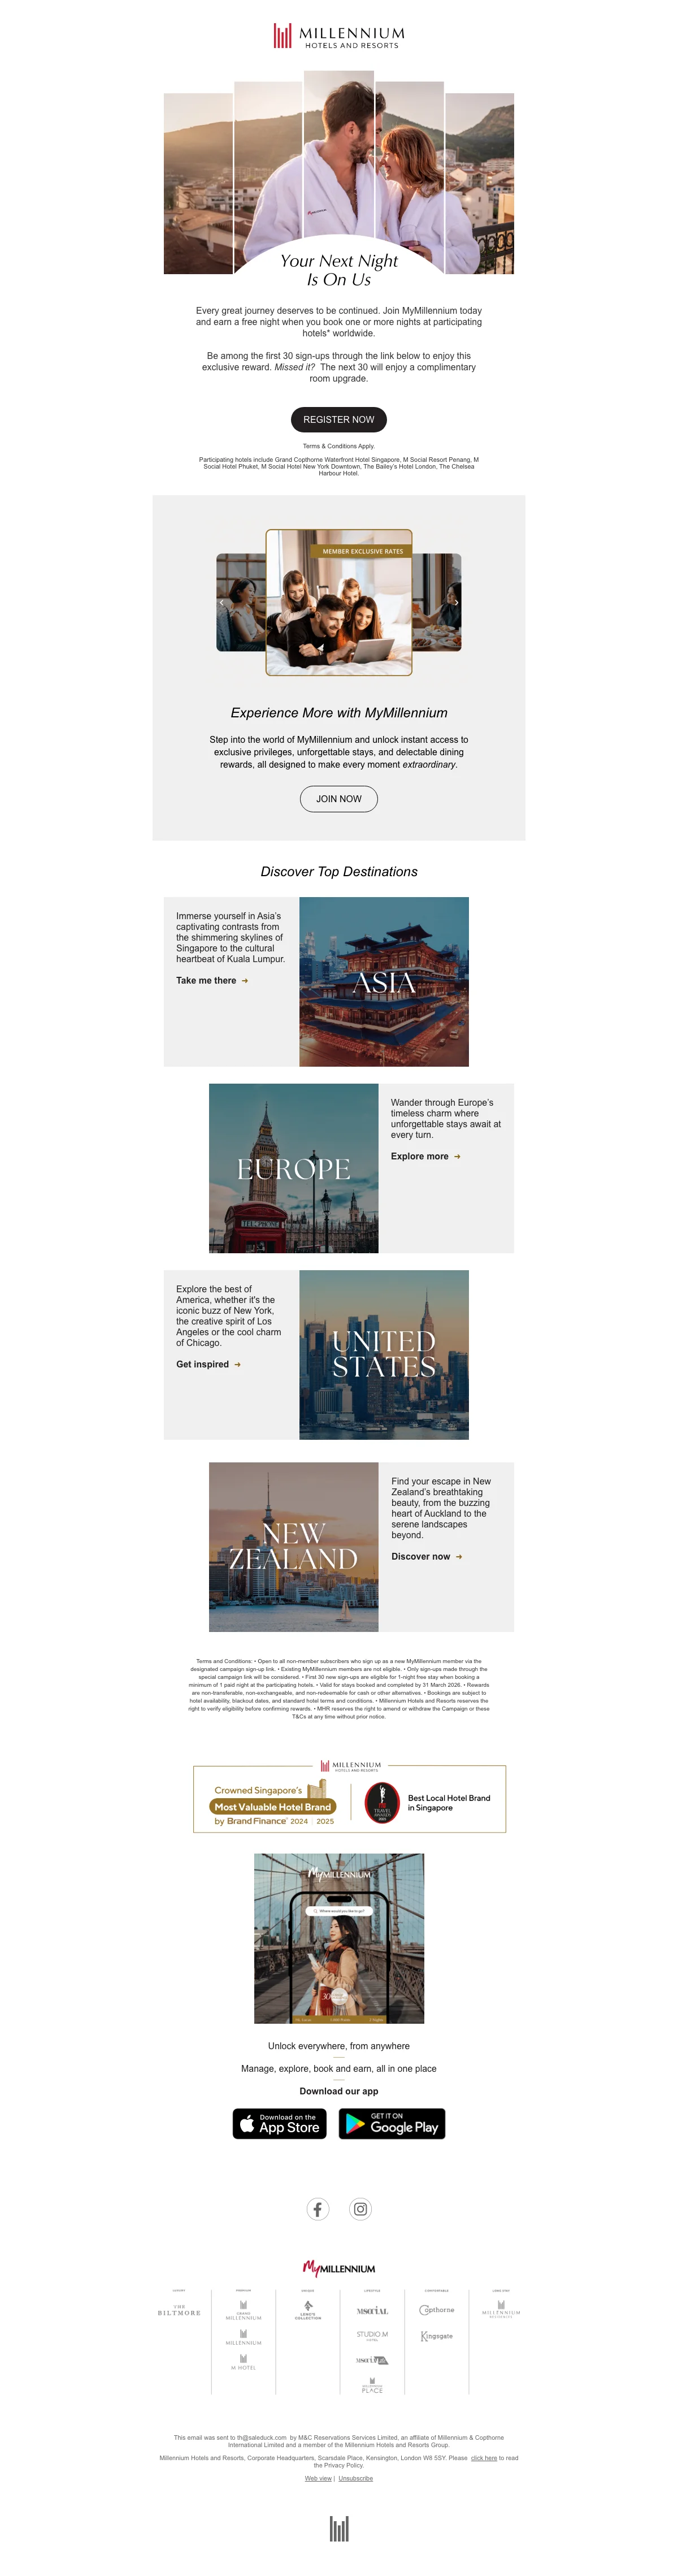Image resolution: width=678 pixels, height=2576 pixels.
Task: Open the Instagram social icon
Action: pos(361,2209)
